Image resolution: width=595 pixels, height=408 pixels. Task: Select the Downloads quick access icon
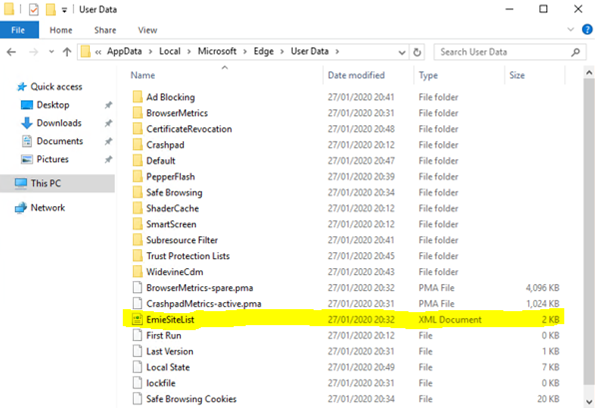coord(27,123)
